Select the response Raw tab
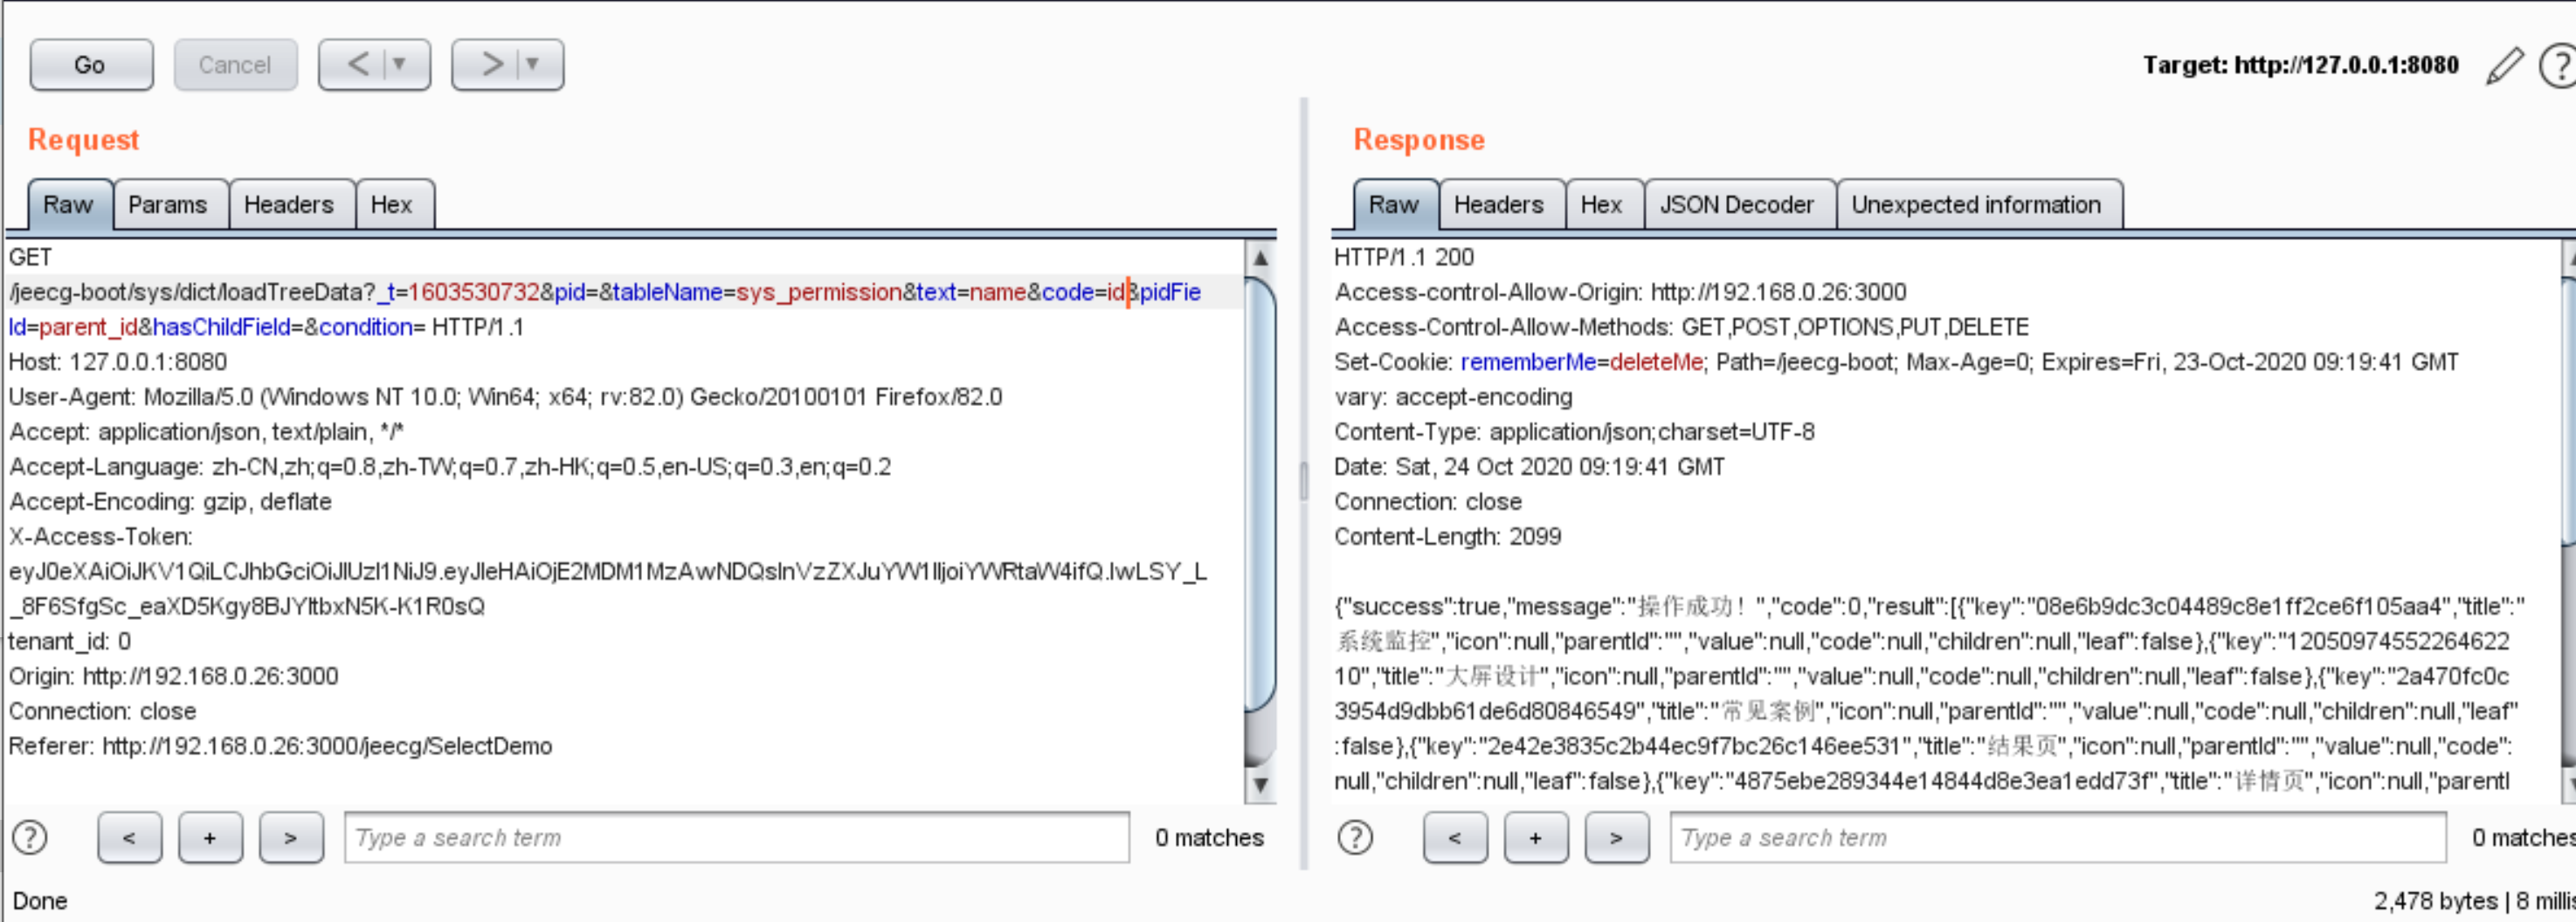The height and width of the screenshot is (922, 2576). point(1394,204)
